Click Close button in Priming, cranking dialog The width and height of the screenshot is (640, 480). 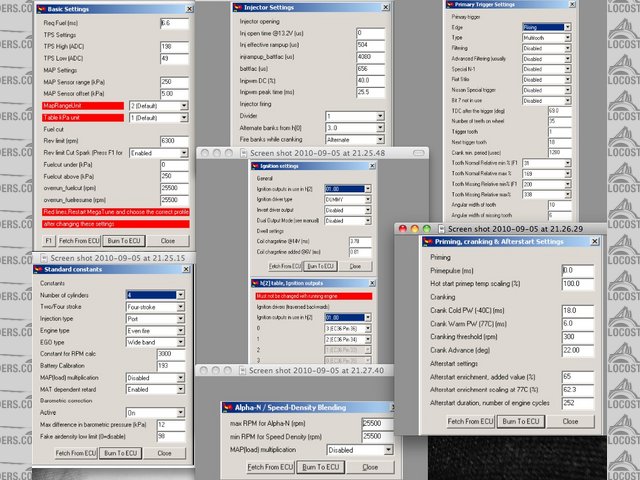pos(570,421)
